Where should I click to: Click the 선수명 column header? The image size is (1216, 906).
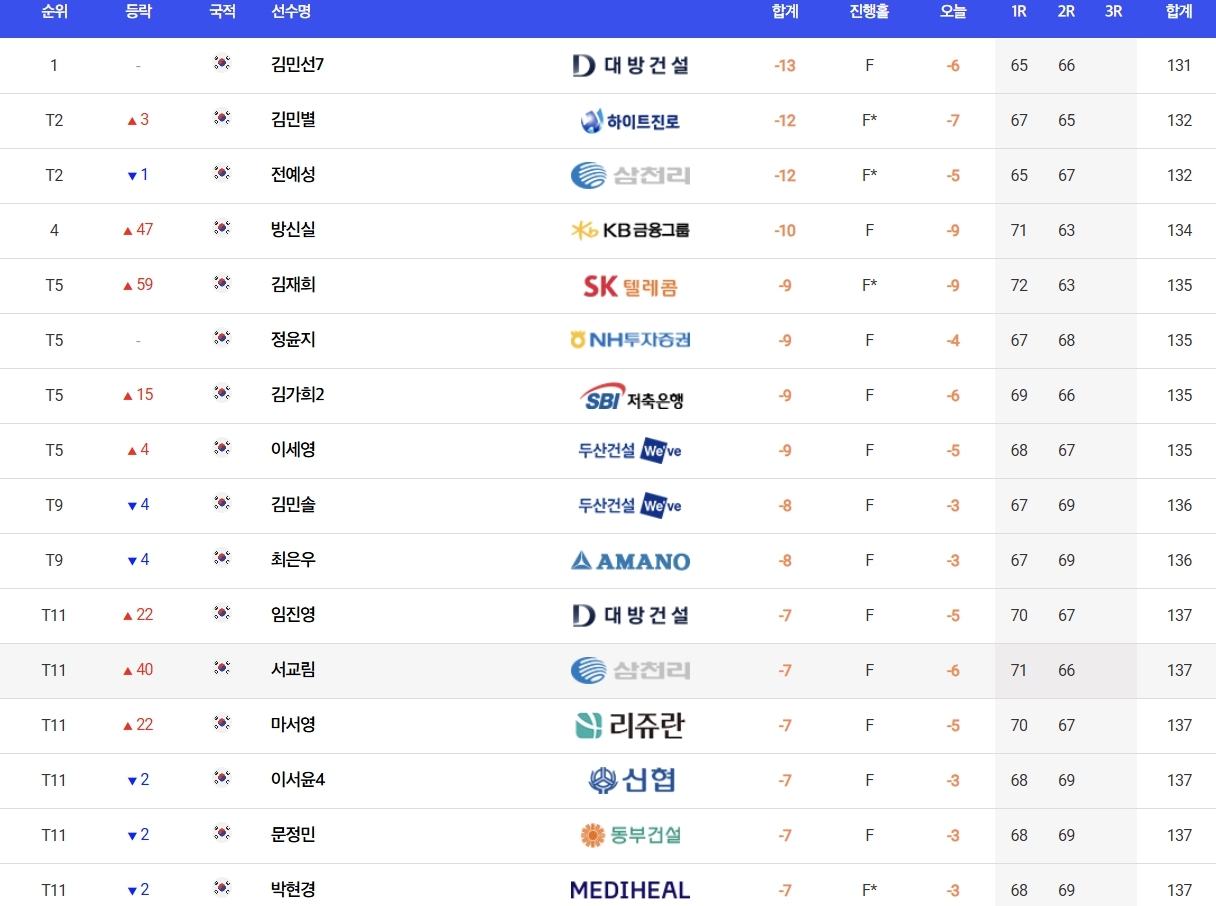pos(291,12)
